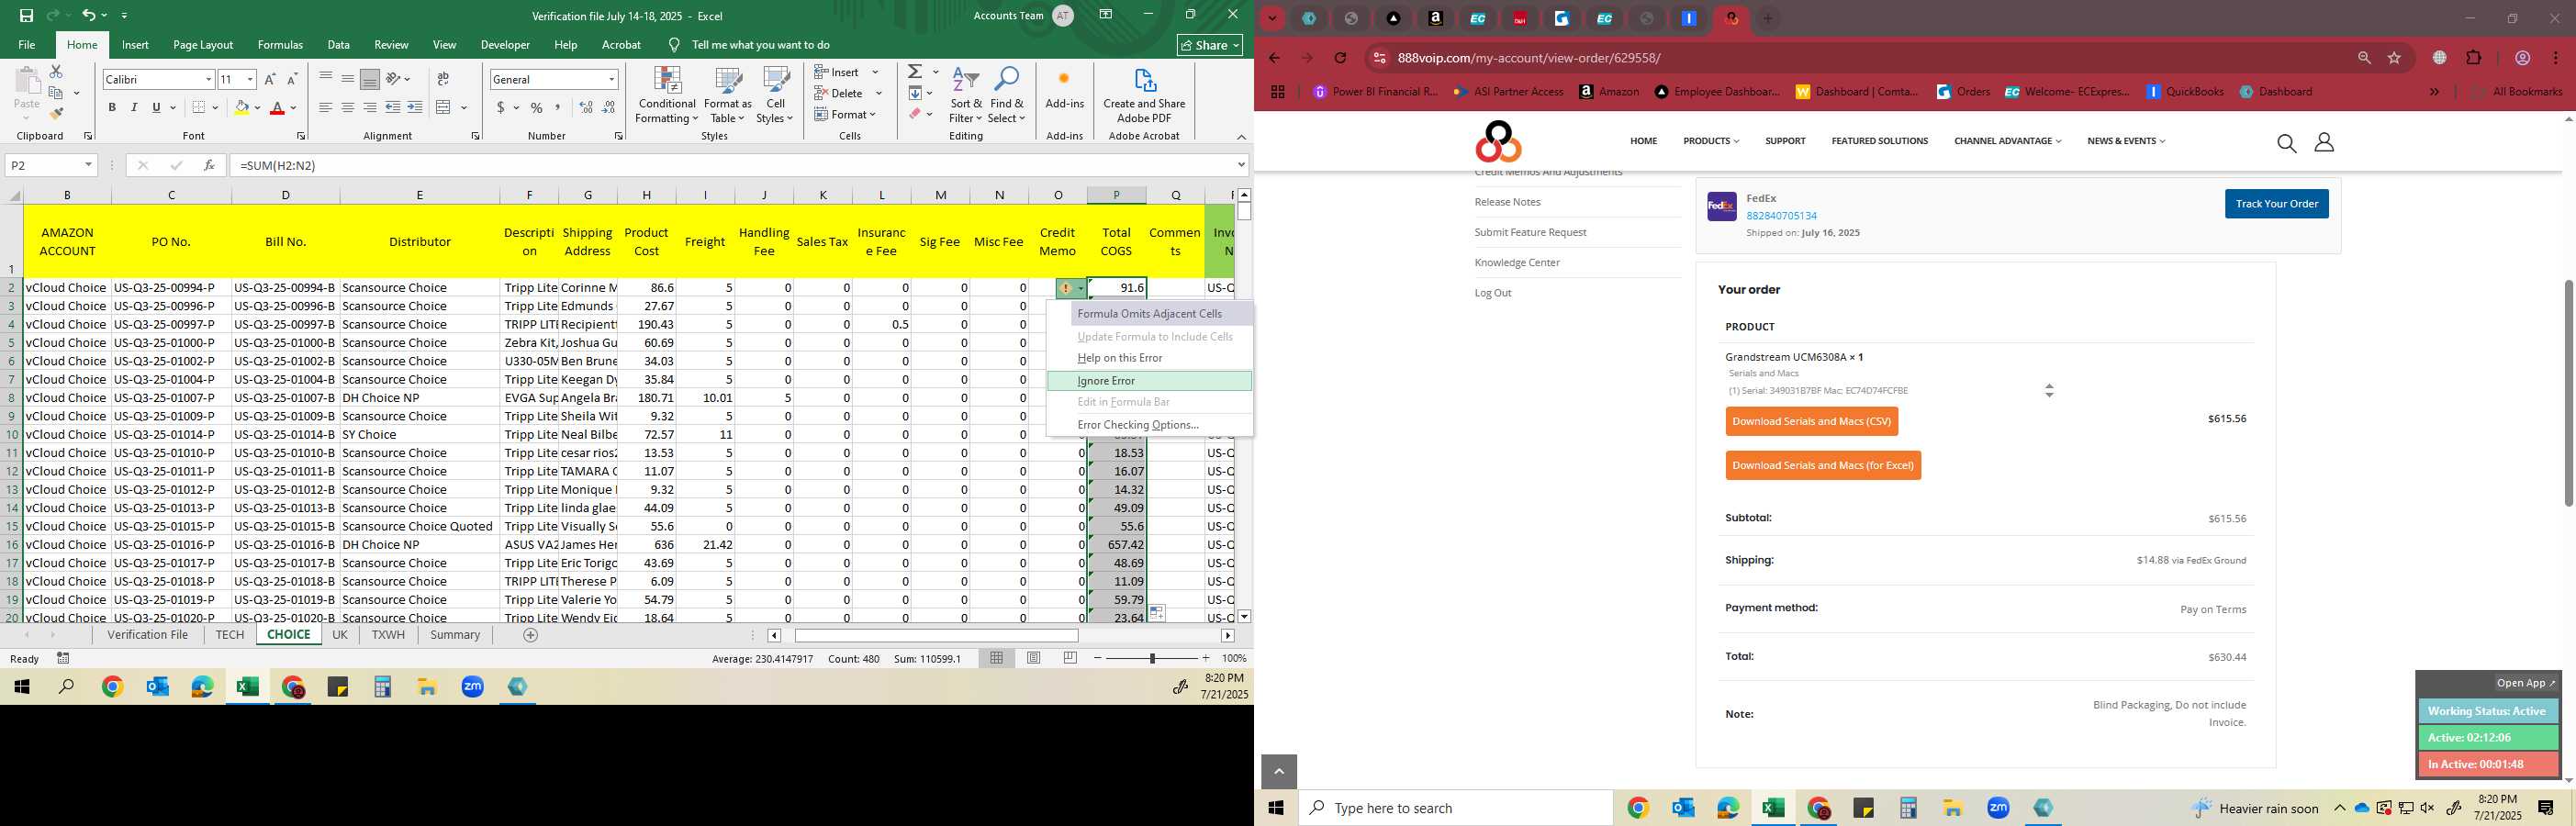Image resolution: width=2576 pixels, height=826 pixels.
Task: Click the back-to-top arrow button on page
Action: pyautogui.click(x=1279, y=772)
